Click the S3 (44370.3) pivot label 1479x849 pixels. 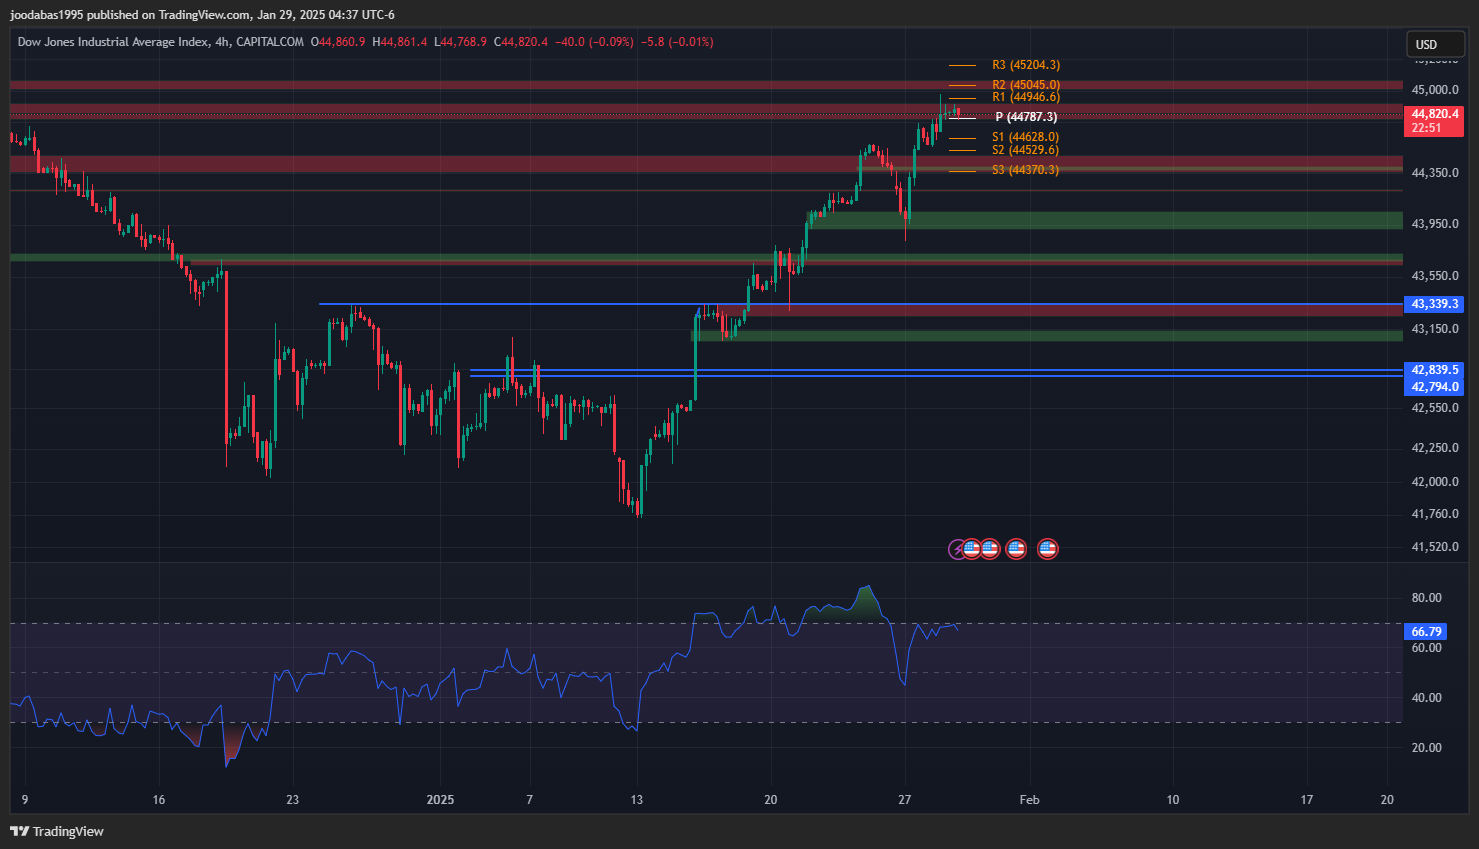coord(1025,170)
